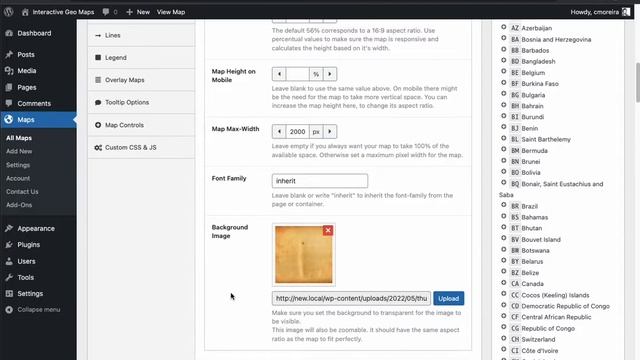Viewport: 640px width, 360px height.
Task: Open the Add-Ons submenu link
Action: (x=19, y=205)
